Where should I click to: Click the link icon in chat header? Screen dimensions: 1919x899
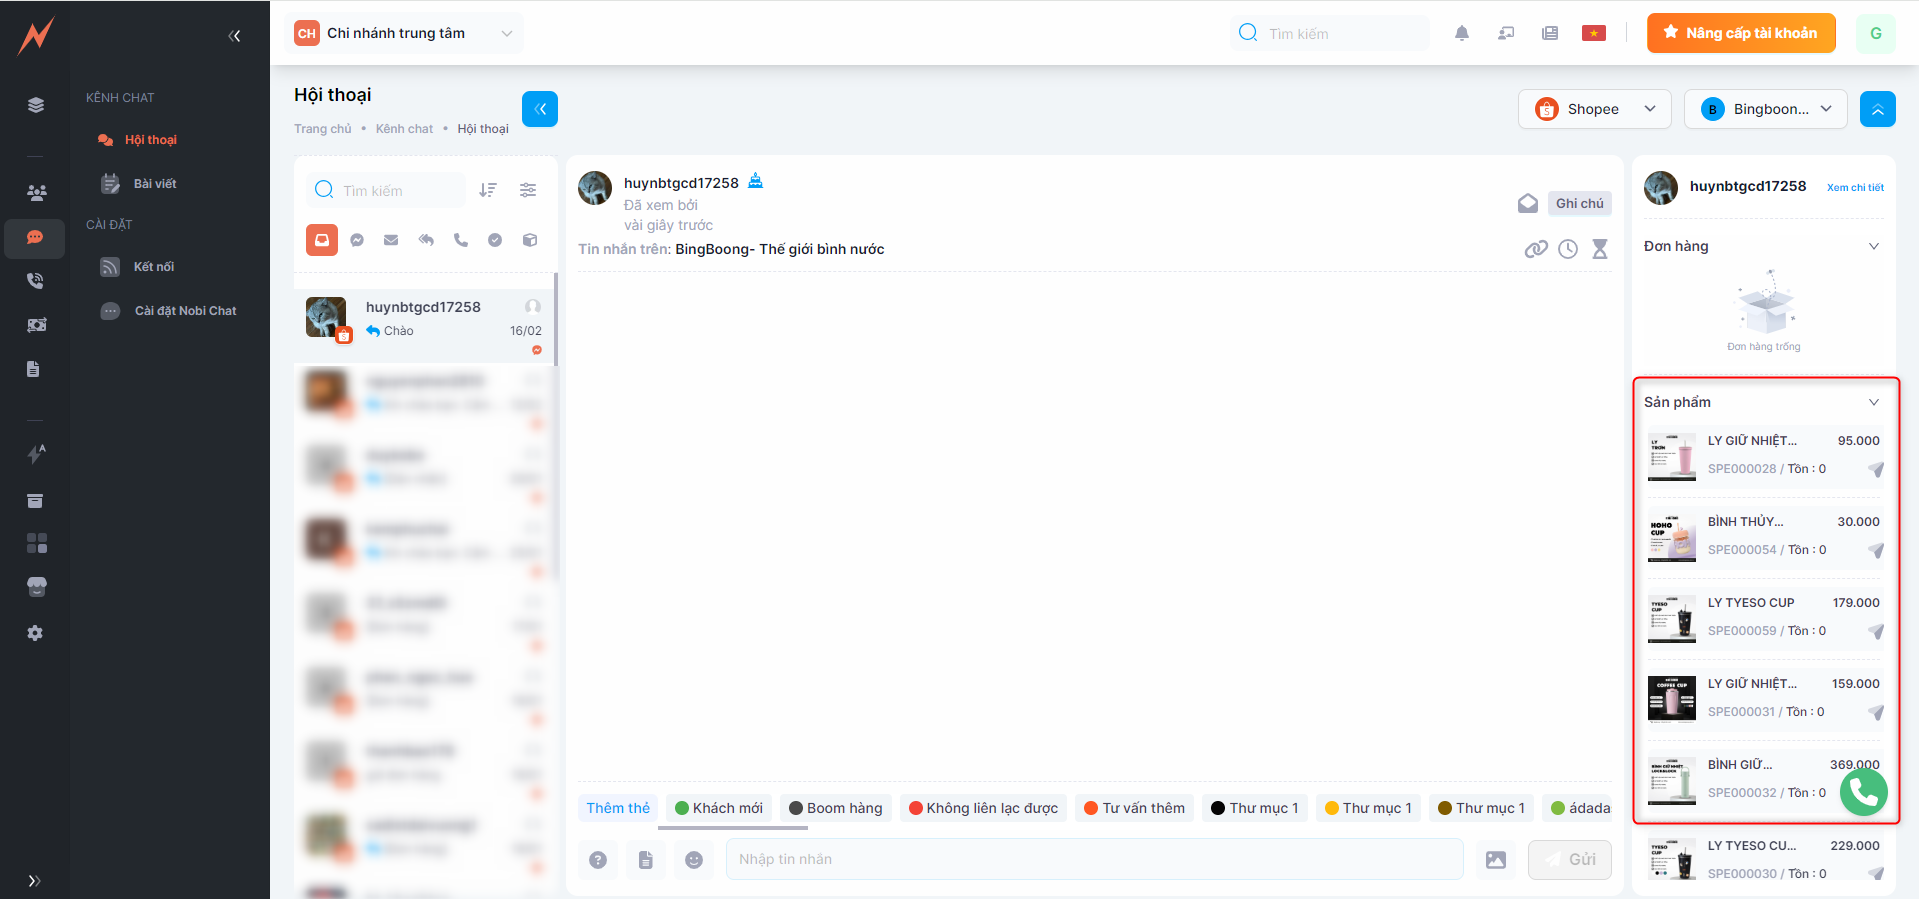1535,249
